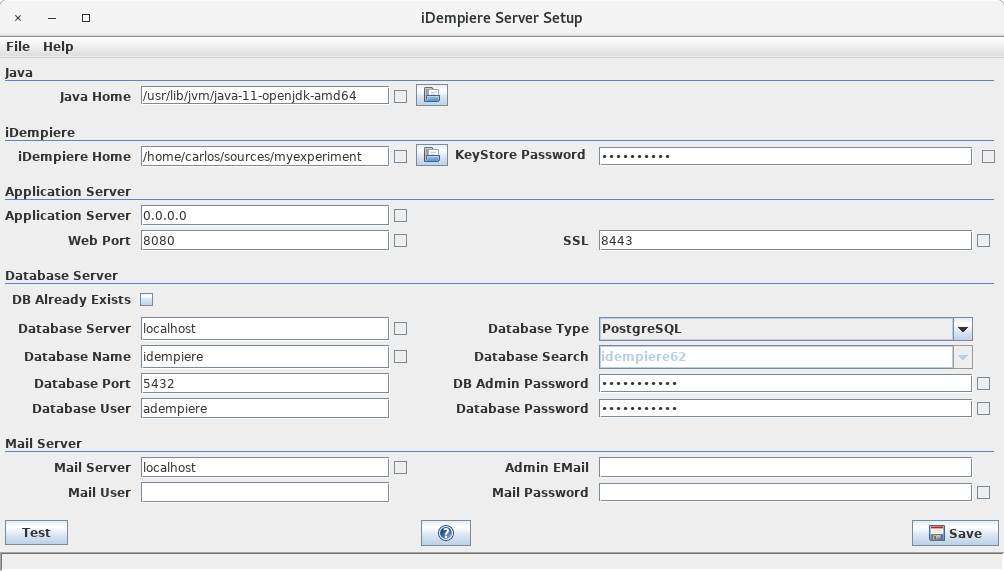1004x571 pixels.
Task: Browse for iDempiere Home folder
Action: coord(432,156)
